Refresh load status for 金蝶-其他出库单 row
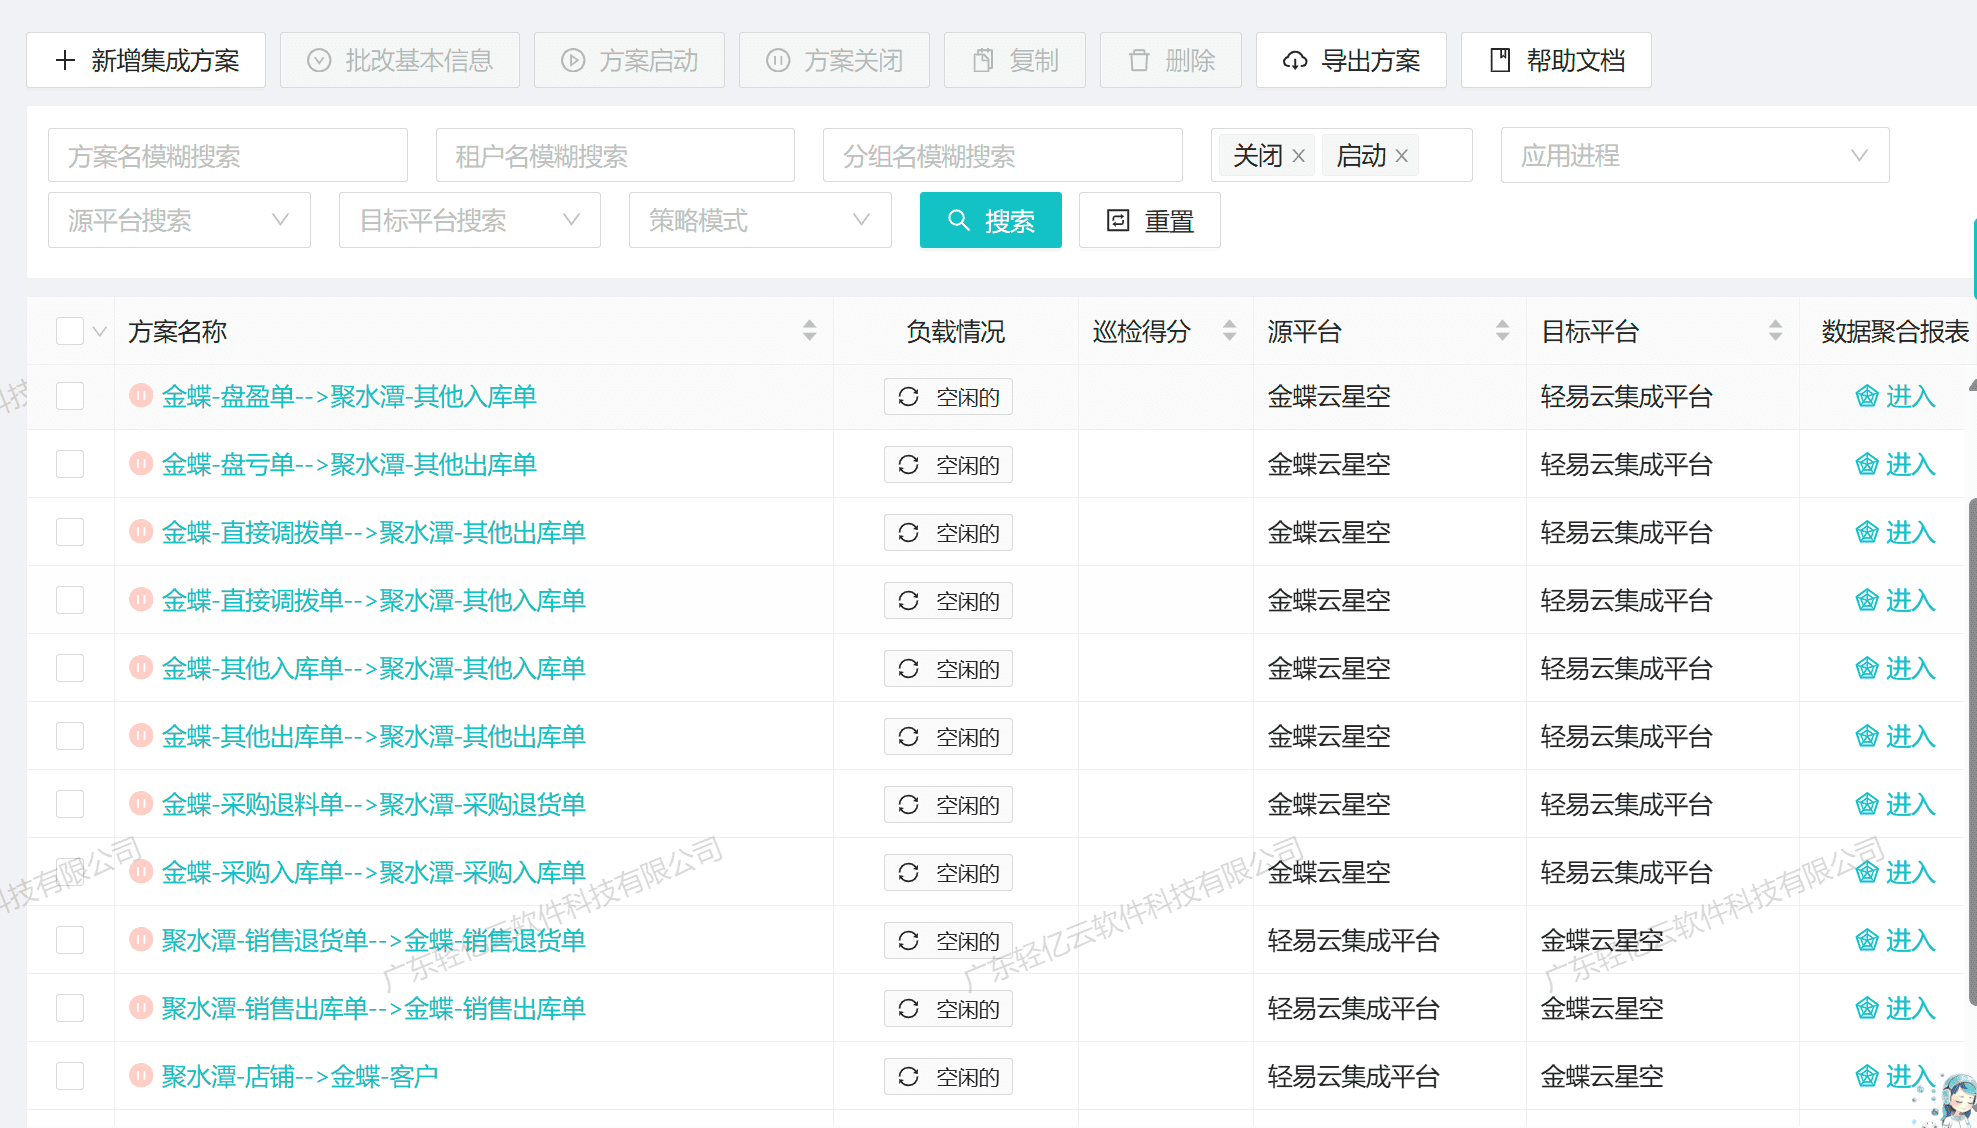This screenshot has width=1977, height=1128. coord(948,737)
